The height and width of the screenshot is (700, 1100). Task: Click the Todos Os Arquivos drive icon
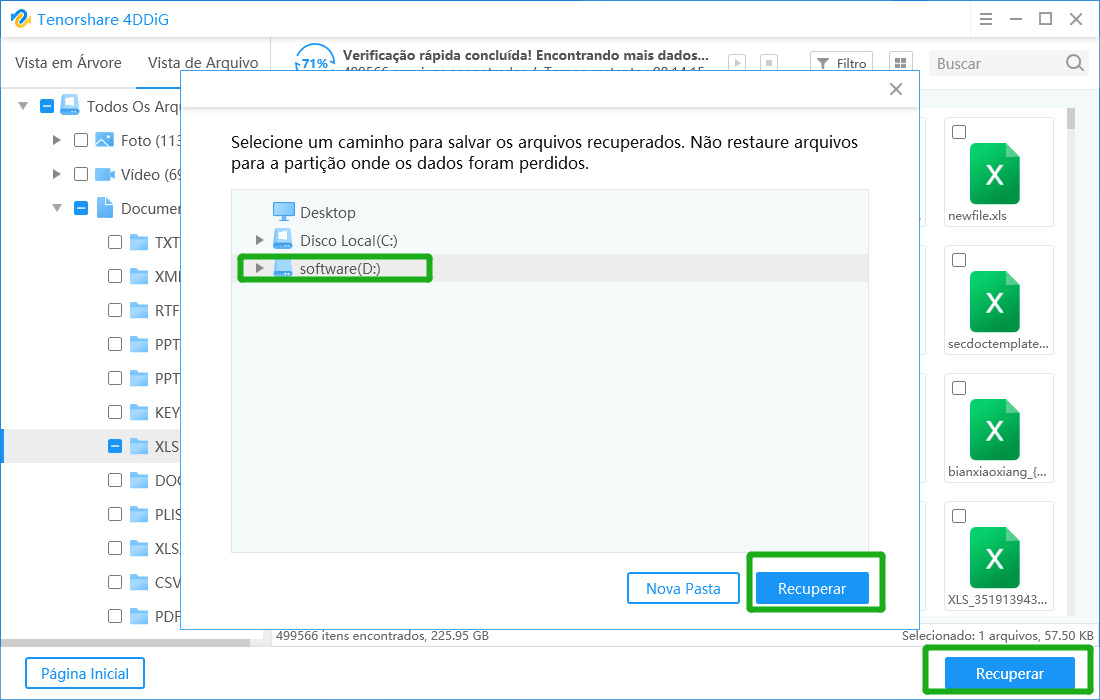(x=69, y=105)
